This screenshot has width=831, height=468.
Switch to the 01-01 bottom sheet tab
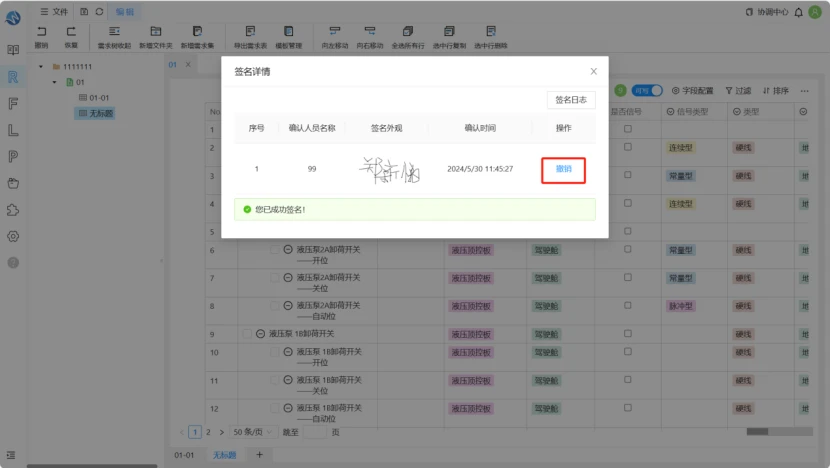point(184,455)
